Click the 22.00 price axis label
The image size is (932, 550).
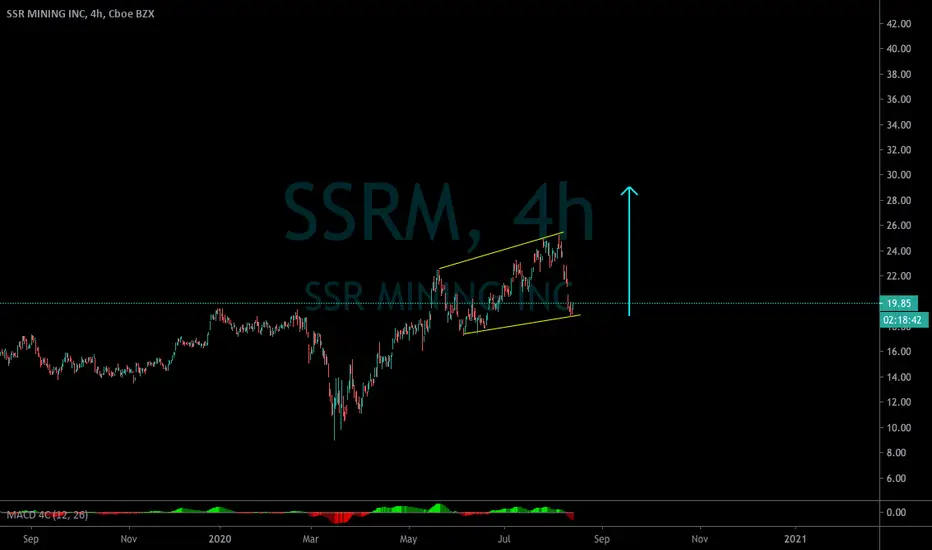pos(899,276)
